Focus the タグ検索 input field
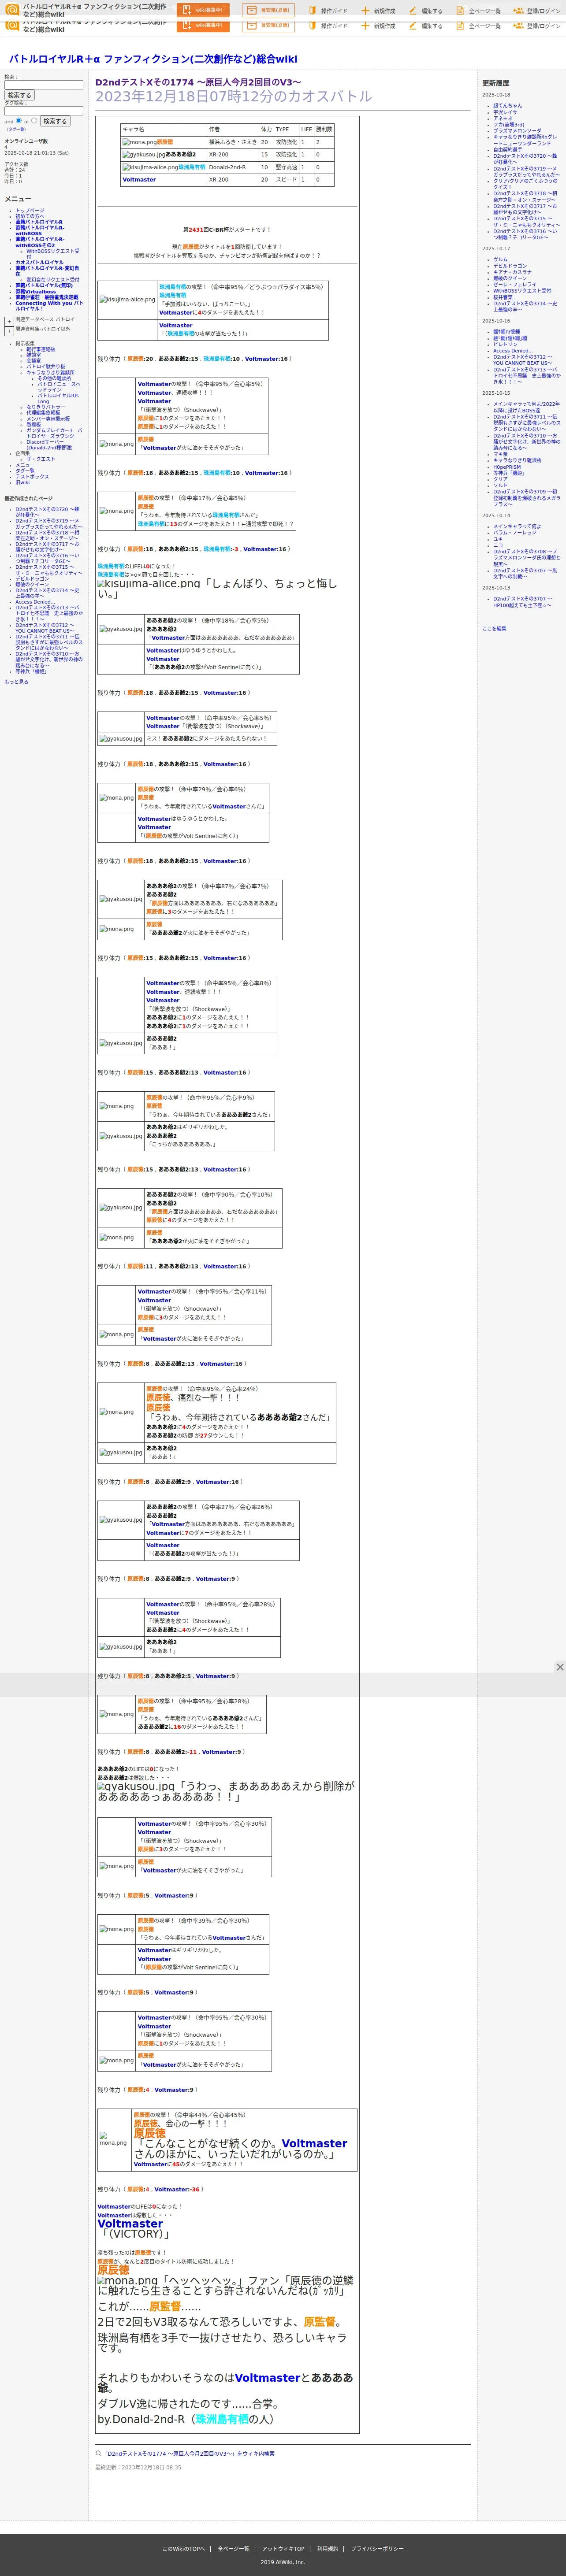This screenshot has width=566, height=2576. 43,111
